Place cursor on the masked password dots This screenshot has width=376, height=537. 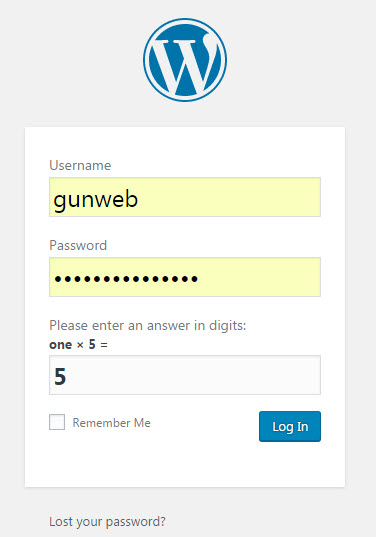(x=126, y=279)
